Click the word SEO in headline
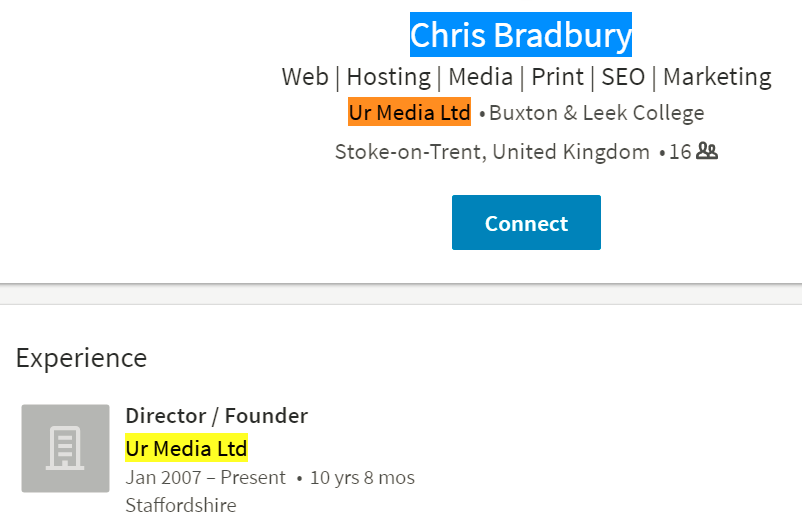 tap(623, 77)
